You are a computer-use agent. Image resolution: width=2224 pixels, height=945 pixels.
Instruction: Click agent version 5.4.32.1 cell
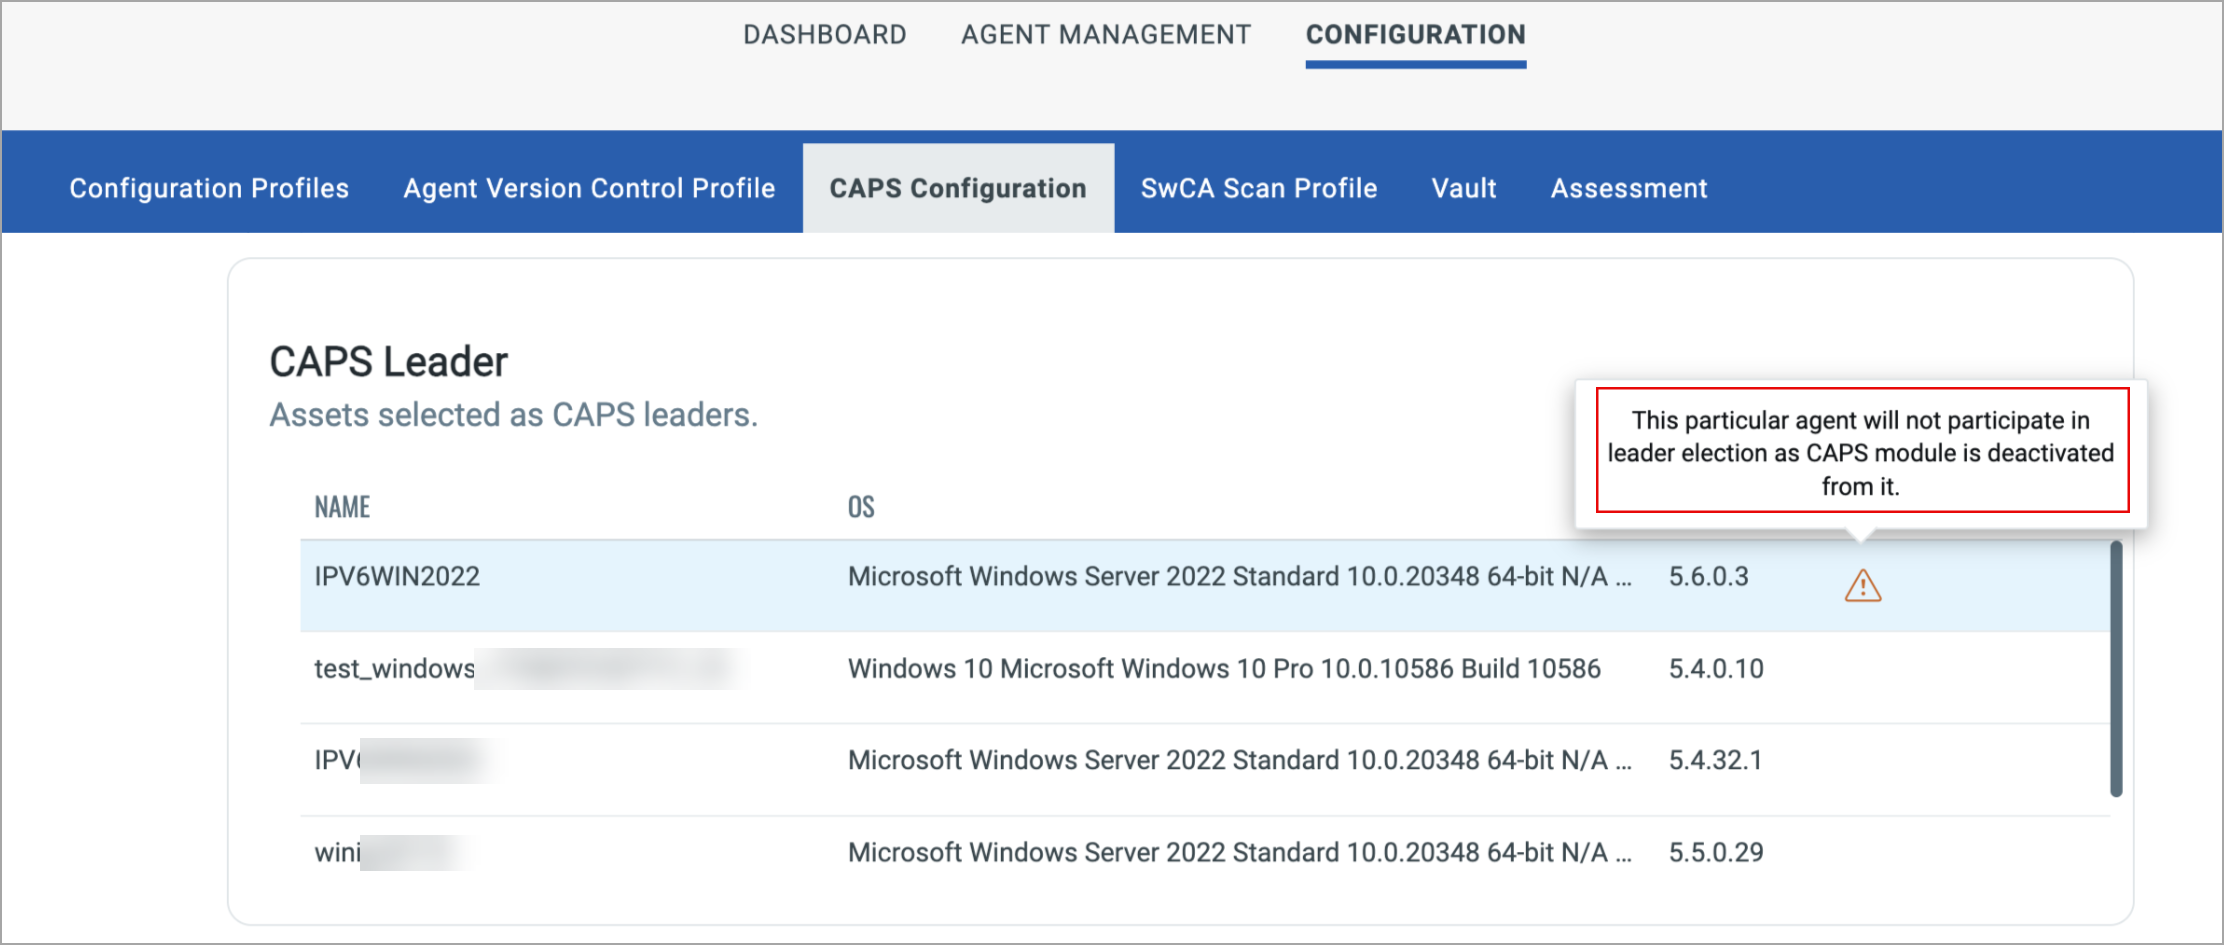coord(1714,761)
